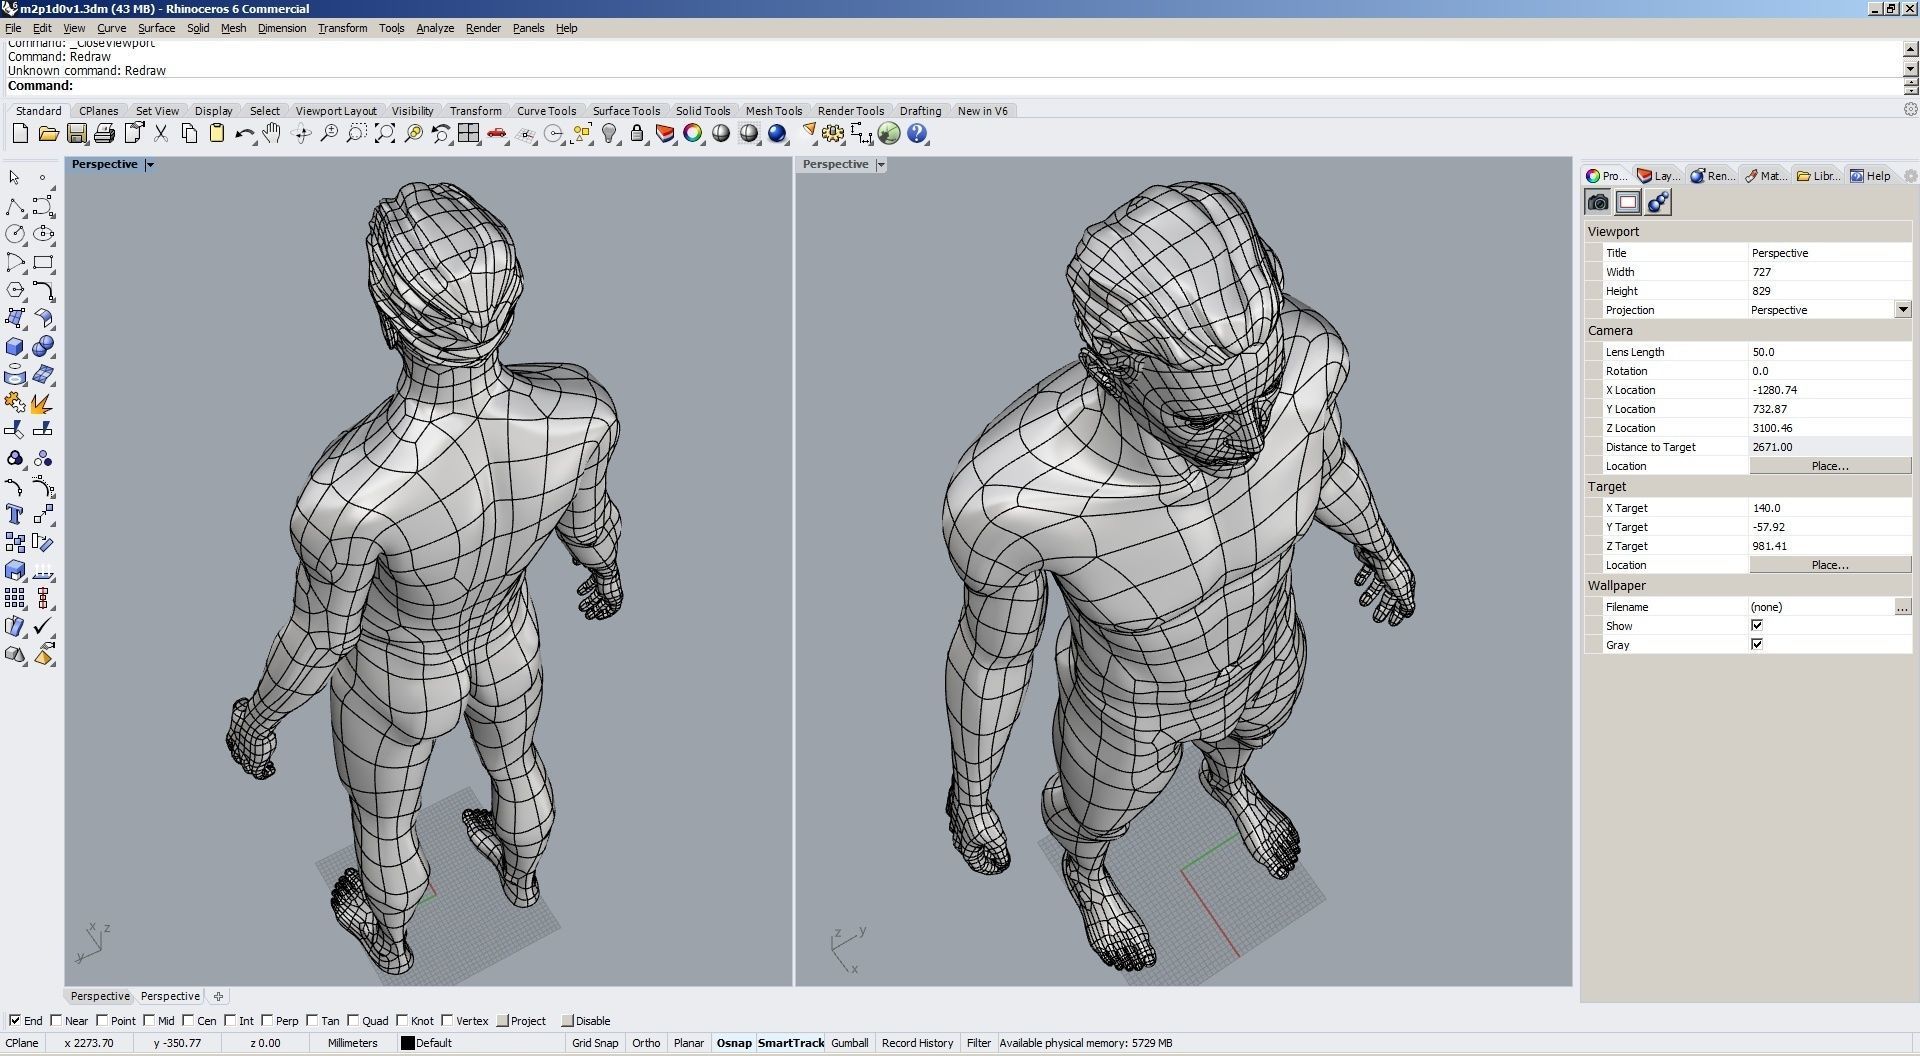Save the model with the floppy disk icon

click(x=76, y=133)
